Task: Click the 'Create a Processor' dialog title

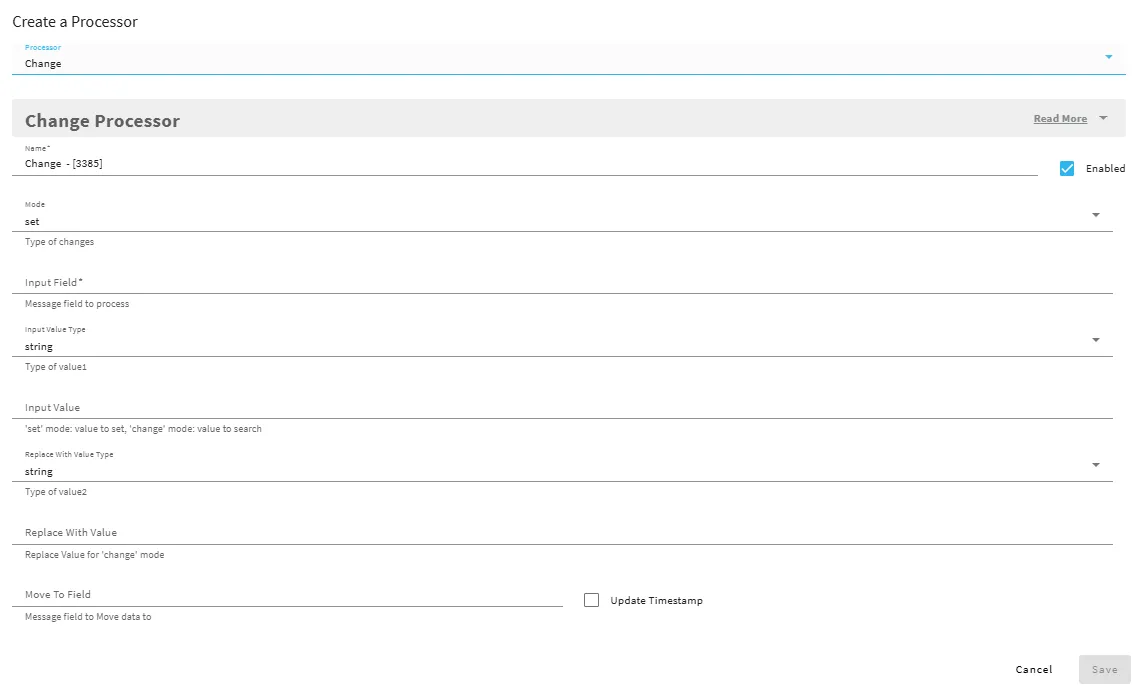Action: pos(75,22)
